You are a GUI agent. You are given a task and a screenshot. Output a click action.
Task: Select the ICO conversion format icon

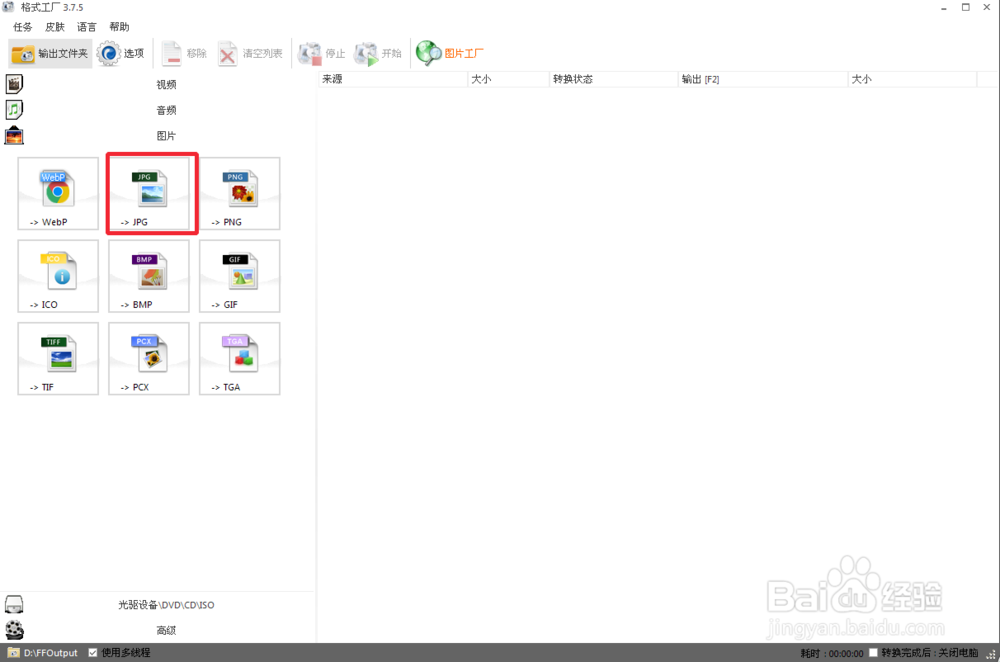58,276
